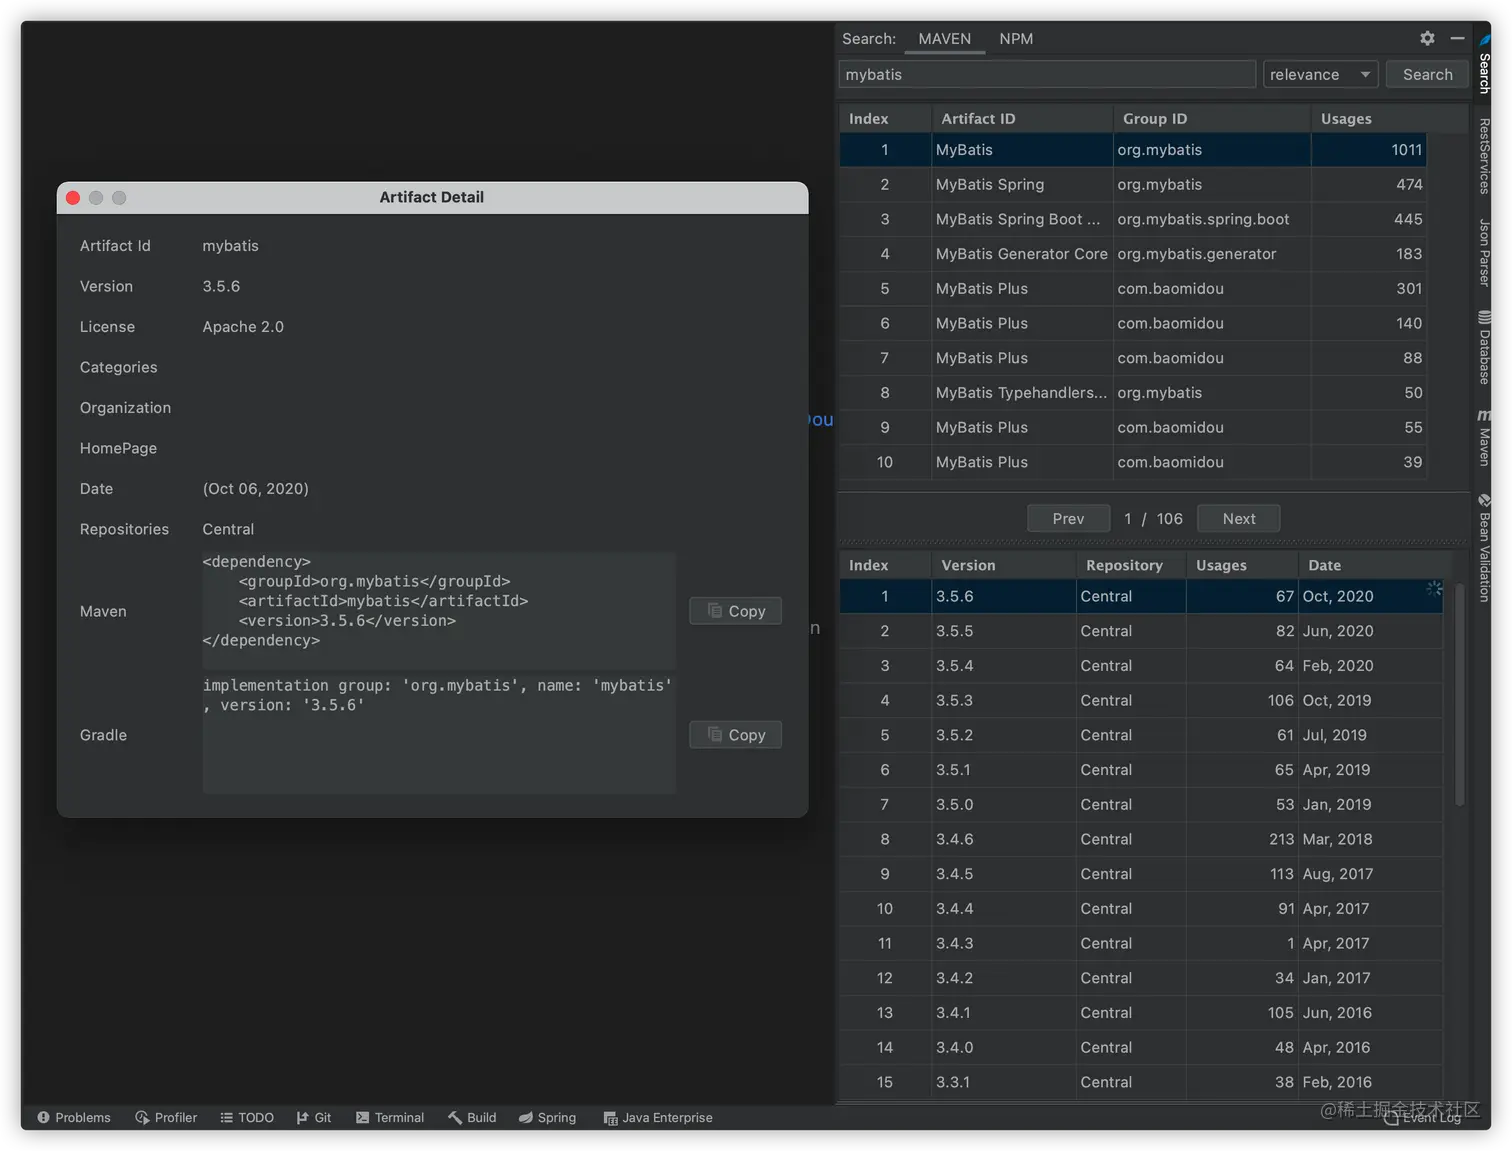Select version 3.4.0 row
Image resolution: width=1512 pixels, height=1151 pixels.
click(x=1141, y=1047)
